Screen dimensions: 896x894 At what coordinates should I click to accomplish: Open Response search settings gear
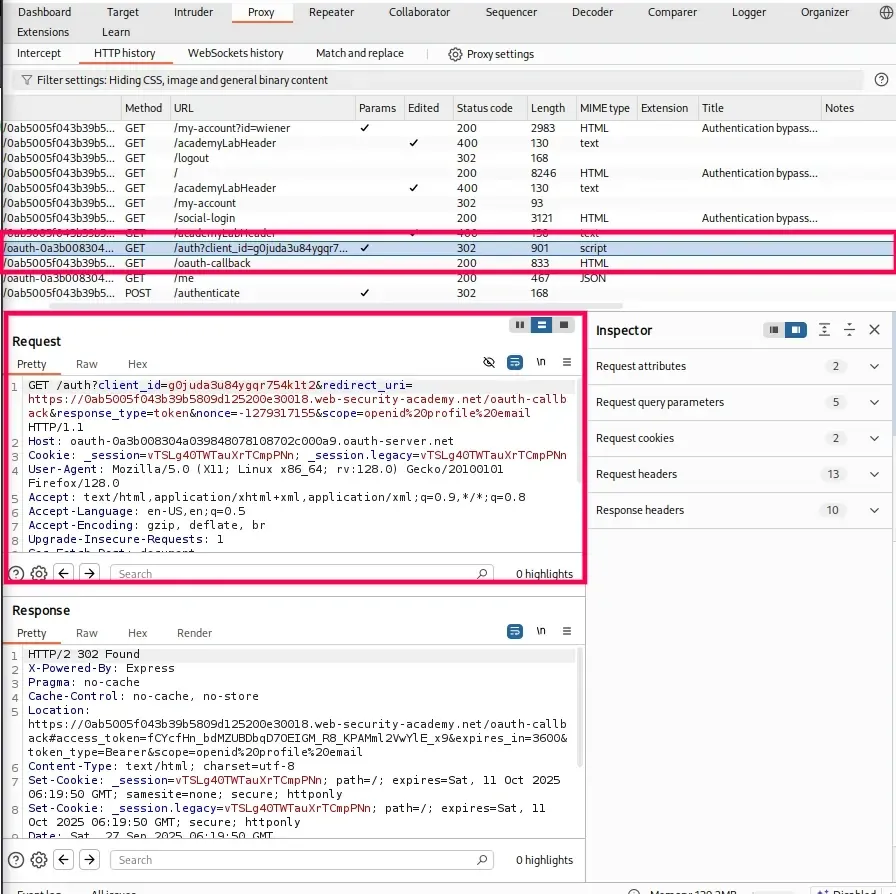tap(39, 860)
